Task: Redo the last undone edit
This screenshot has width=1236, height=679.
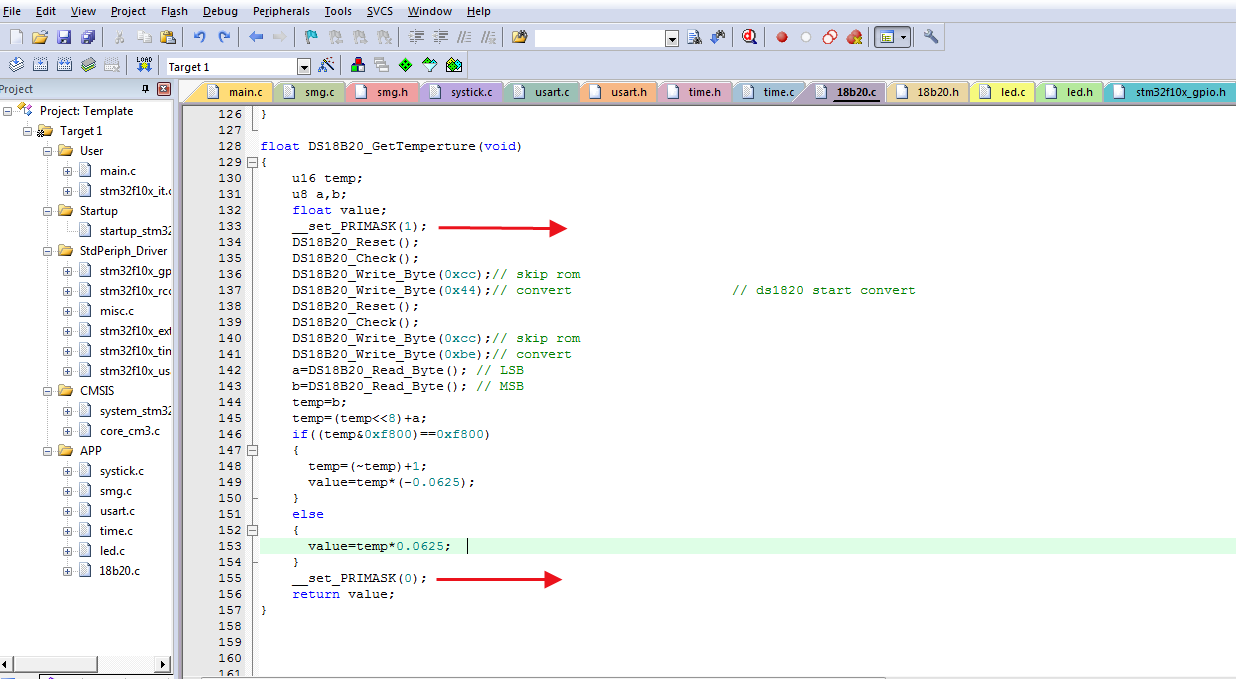Action: point(224,37)
